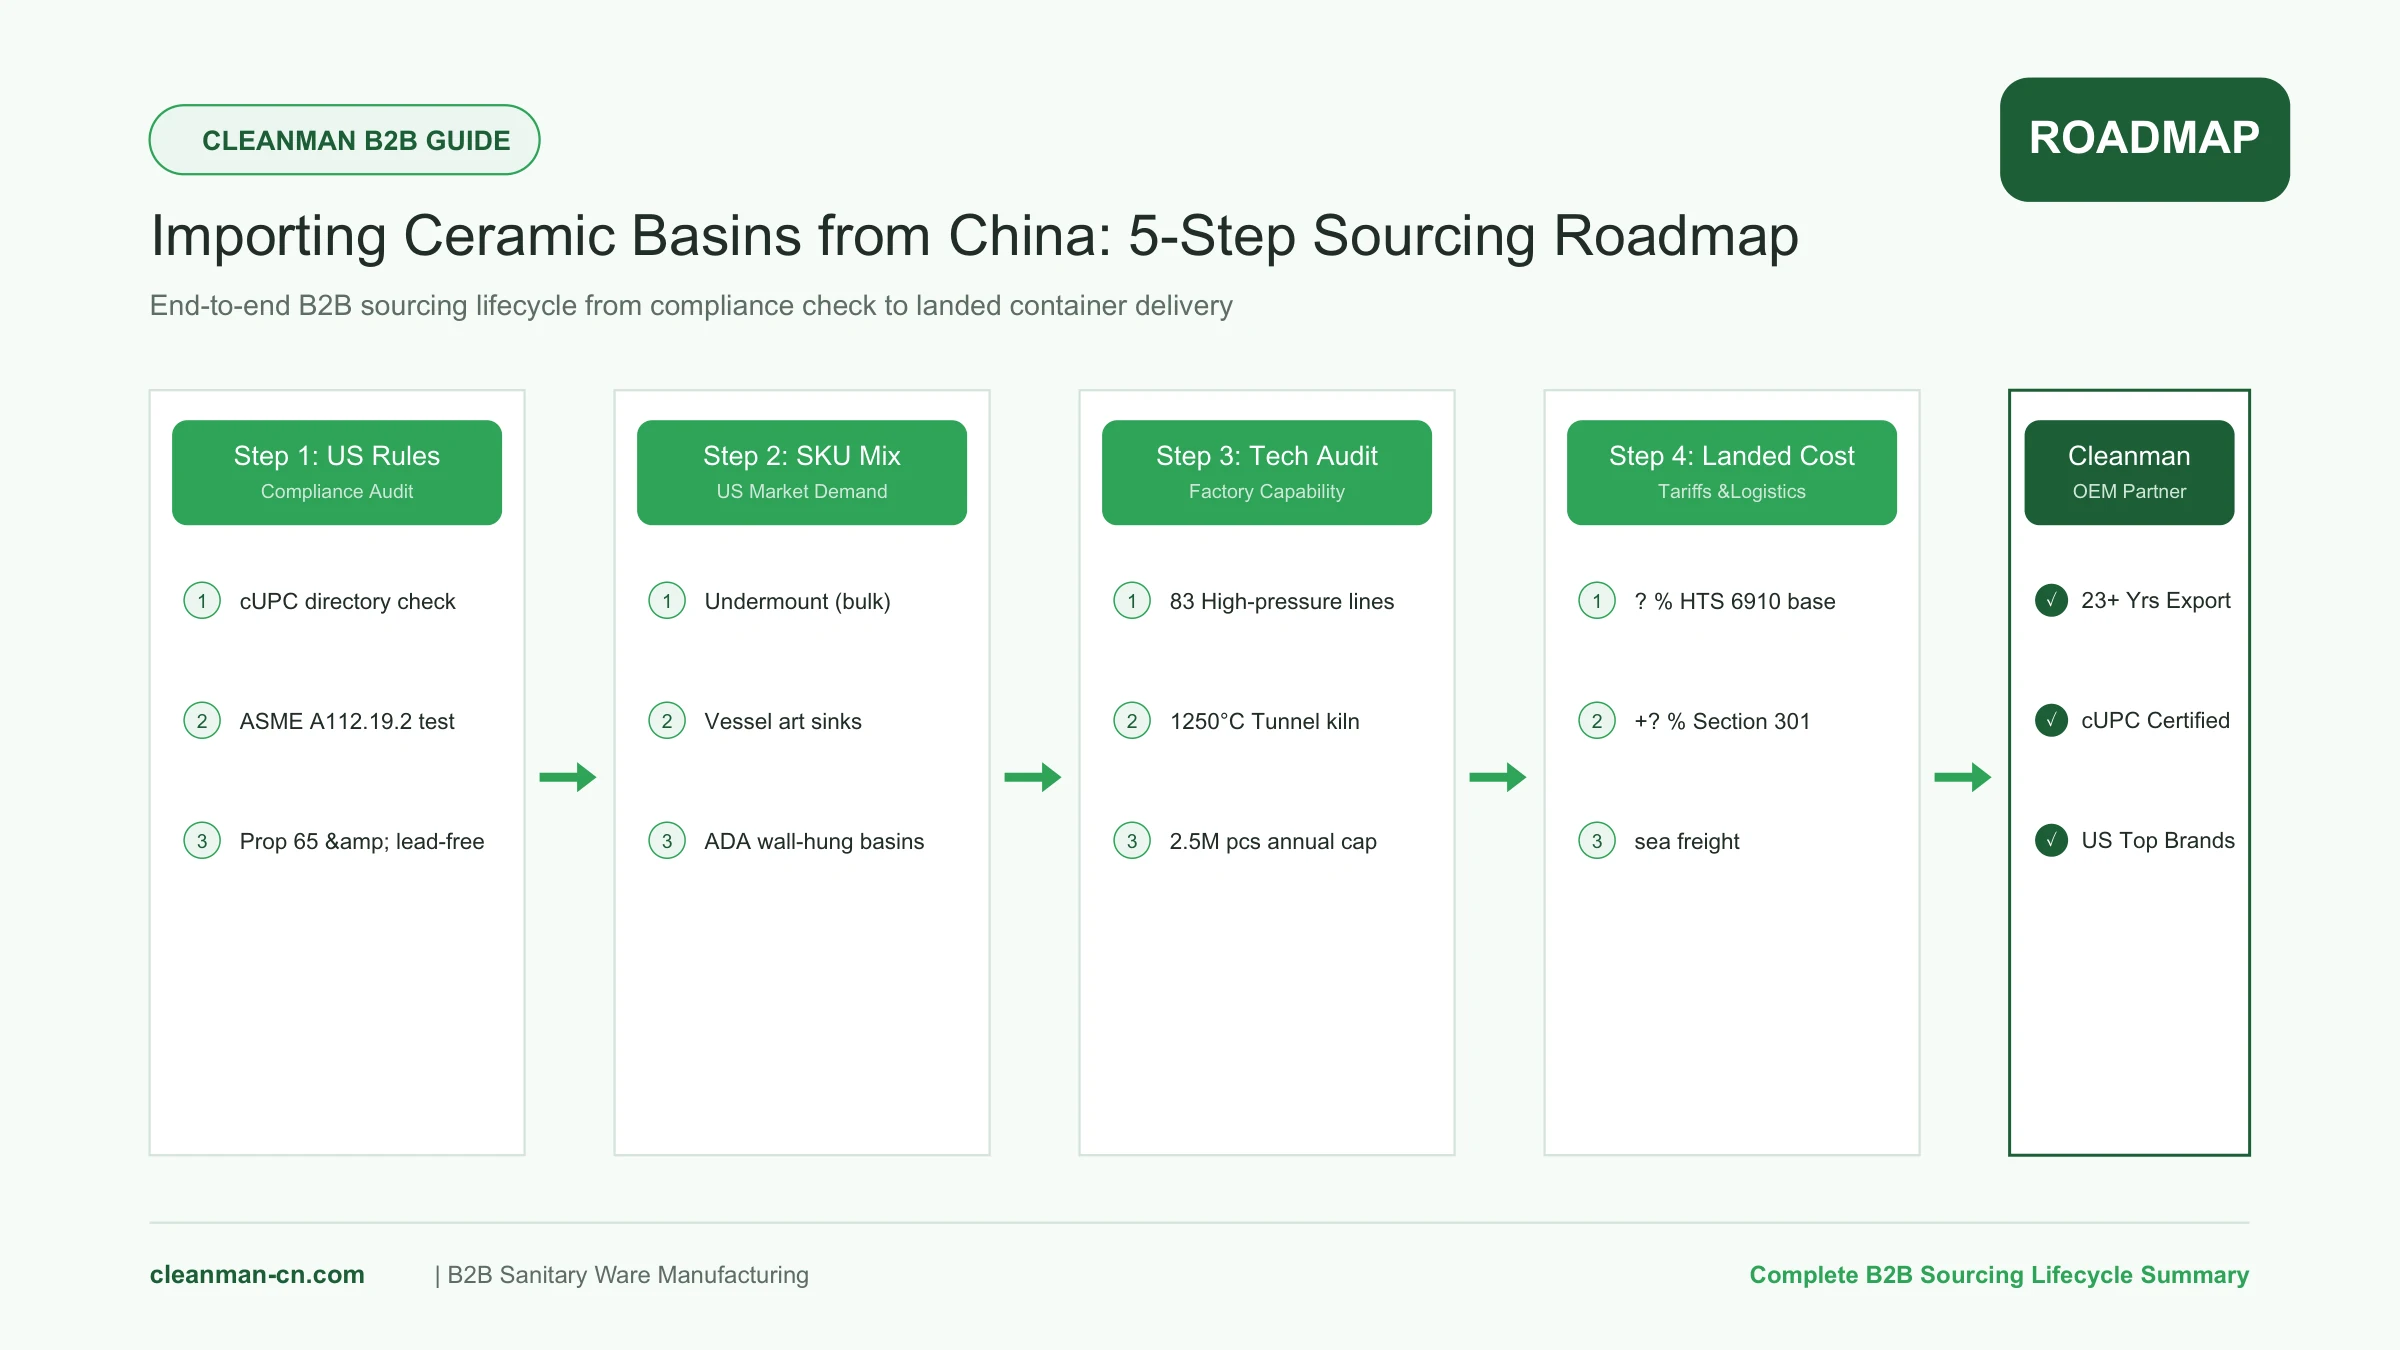Click the 'Vessel art sinks' text
Screen dimensions: 2400x1350
point(783,721)
